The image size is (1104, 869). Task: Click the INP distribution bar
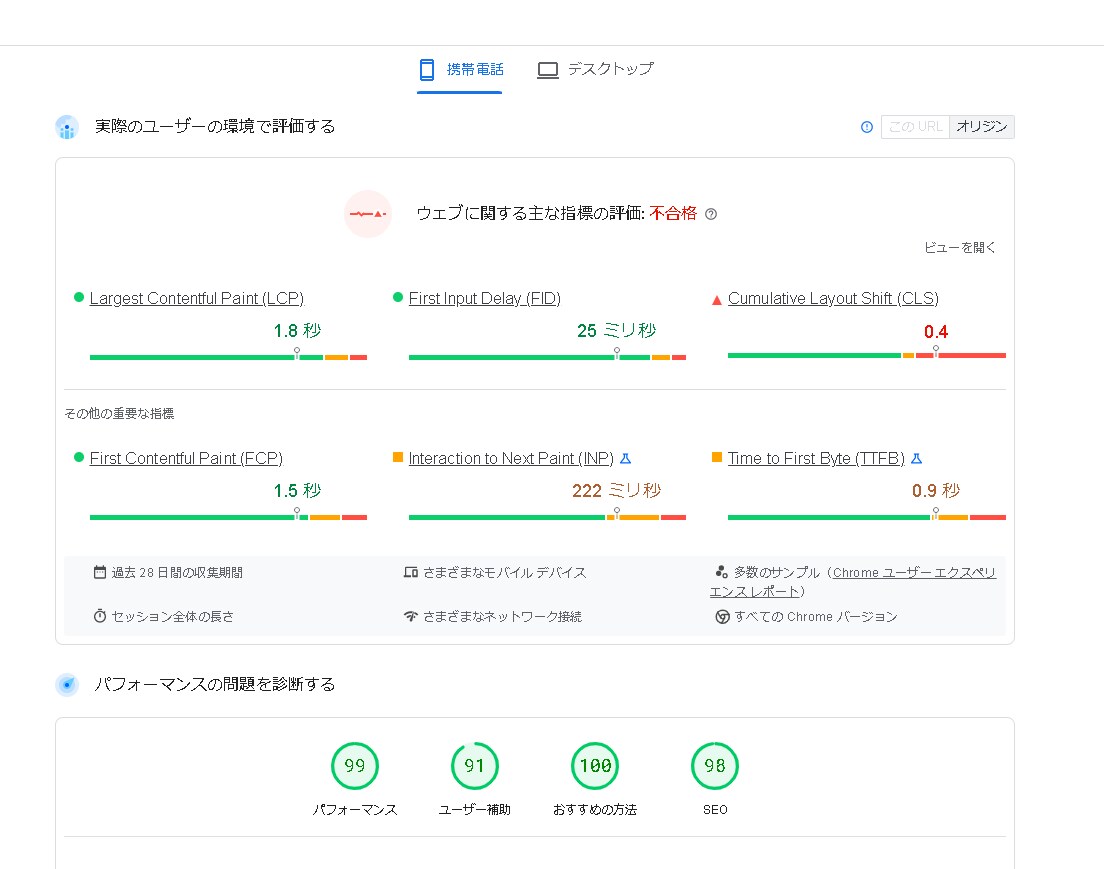click(547, 518)
